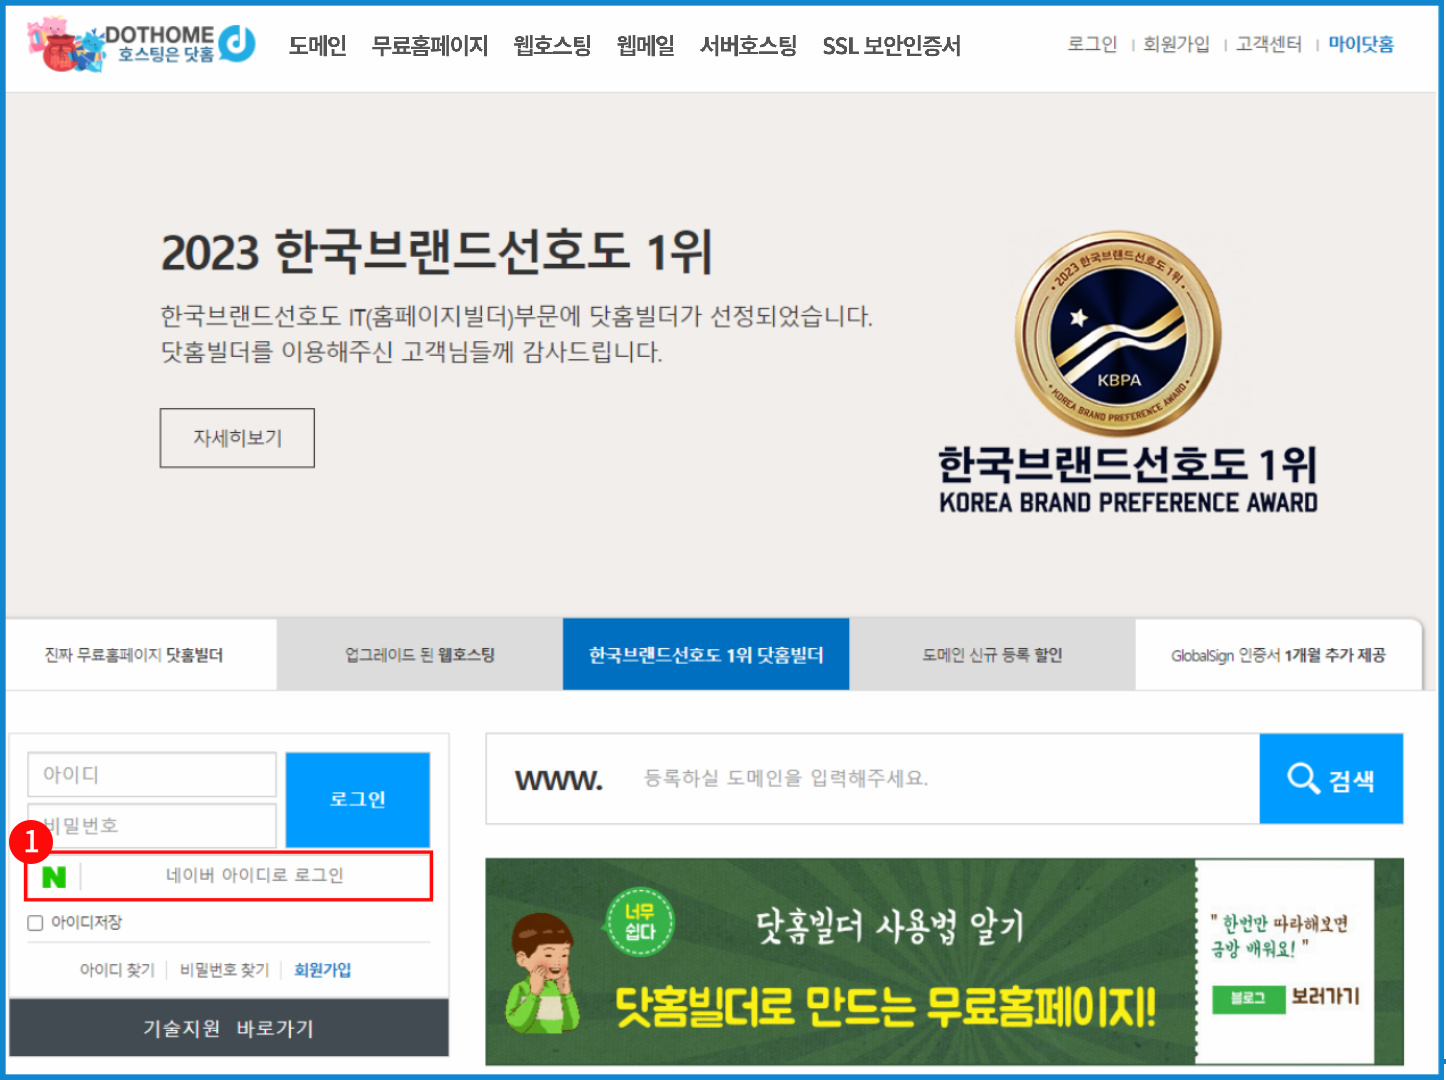Viewport: 1446px width, 1080px height.
Task: Open the SSL 보안인증서 menu
Action: coord(891,45)
